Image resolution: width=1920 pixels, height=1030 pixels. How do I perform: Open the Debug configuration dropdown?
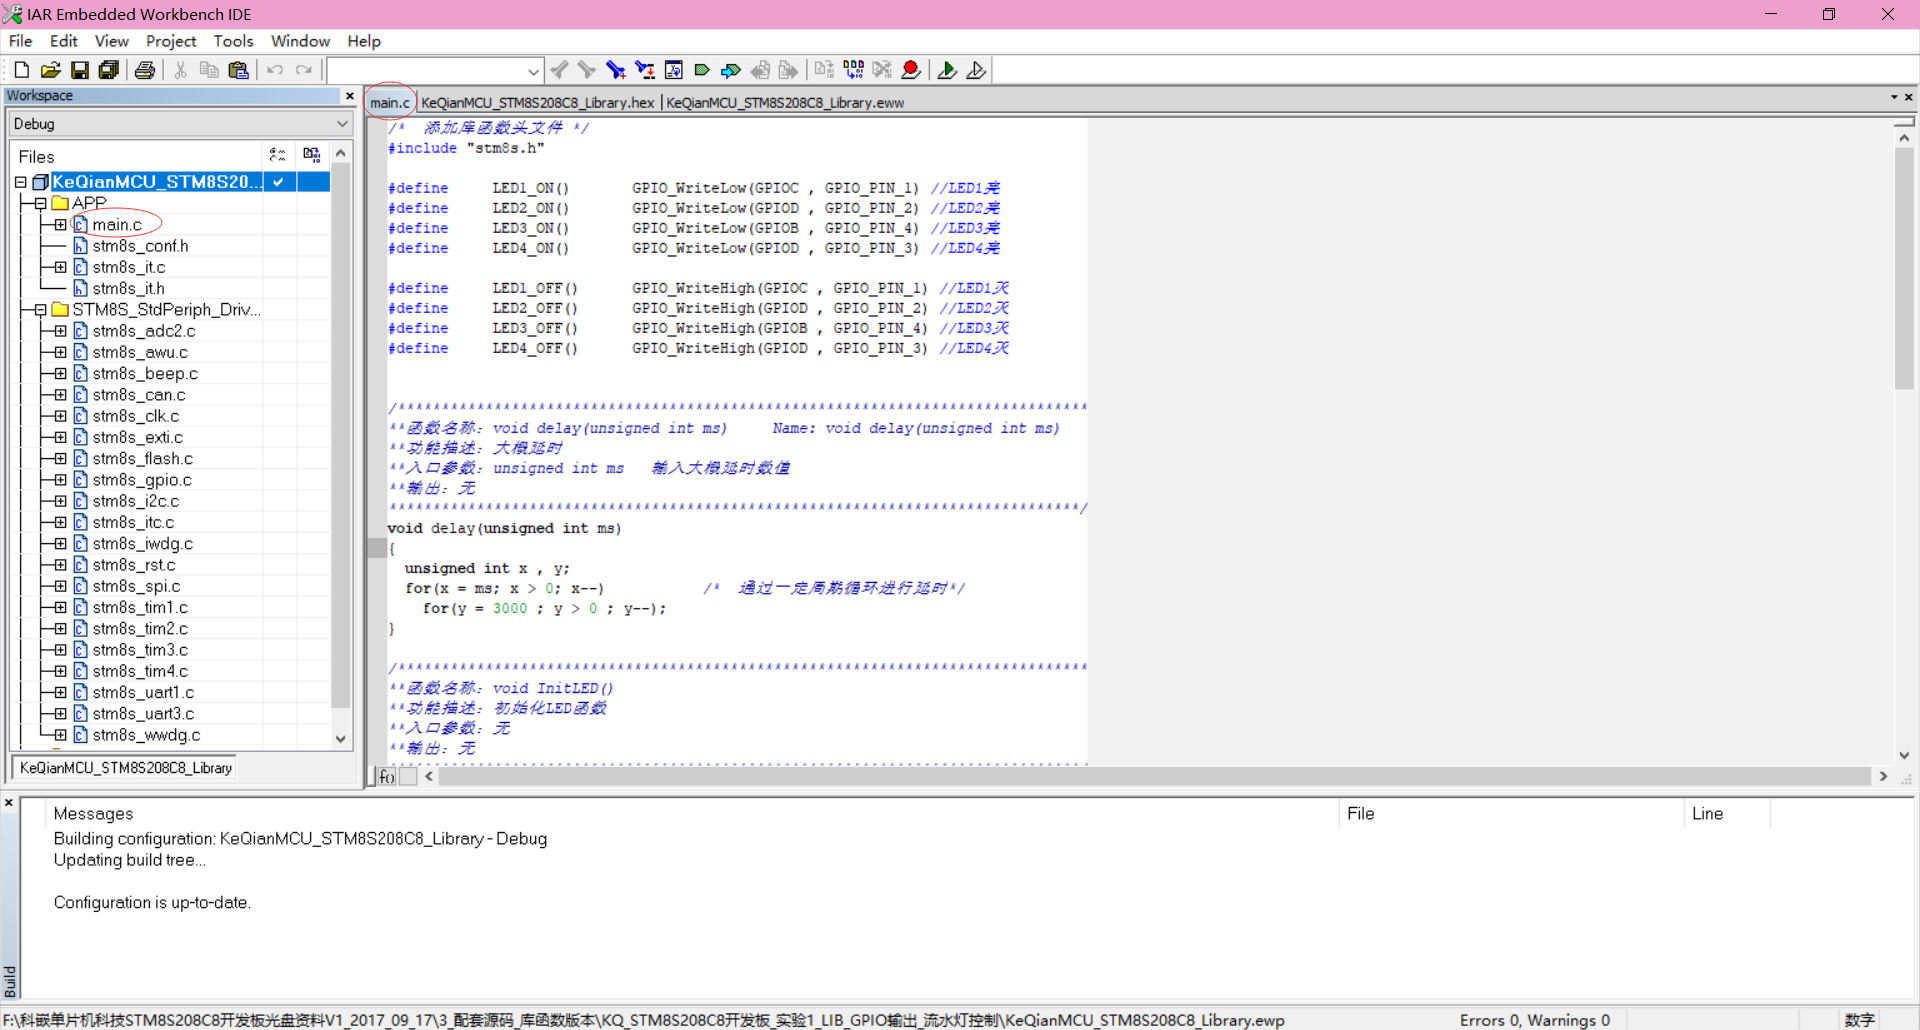[342, 124]
